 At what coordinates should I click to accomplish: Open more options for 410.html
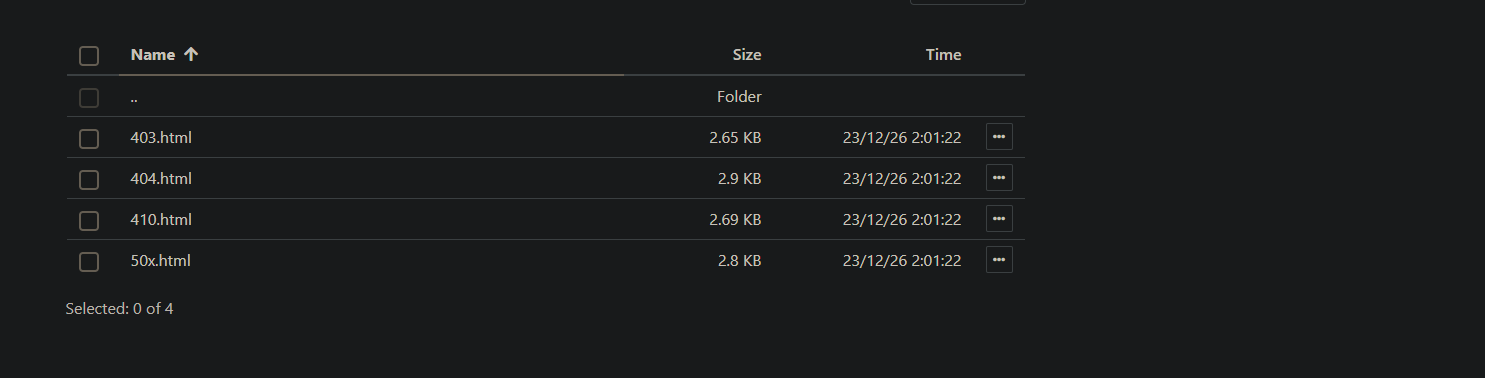999,219
